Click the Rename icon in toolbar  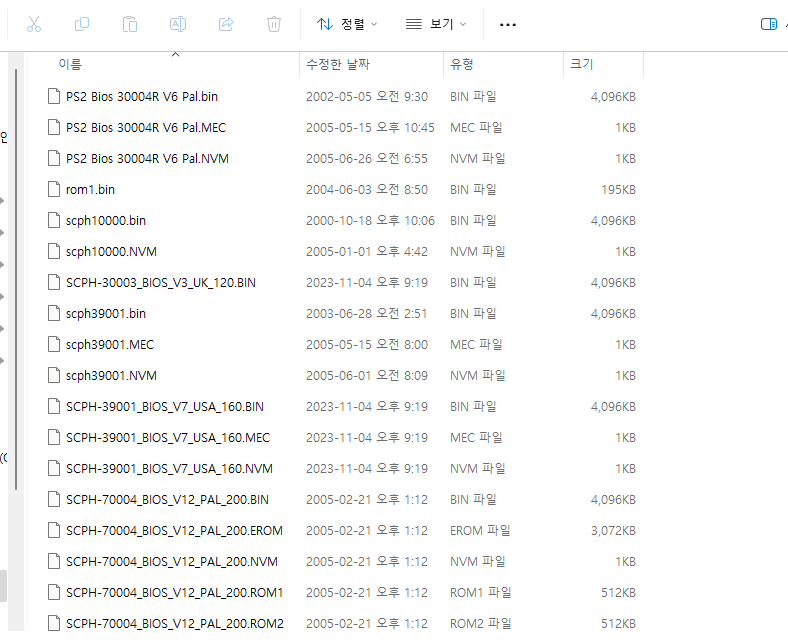click(x=178, y=24)
